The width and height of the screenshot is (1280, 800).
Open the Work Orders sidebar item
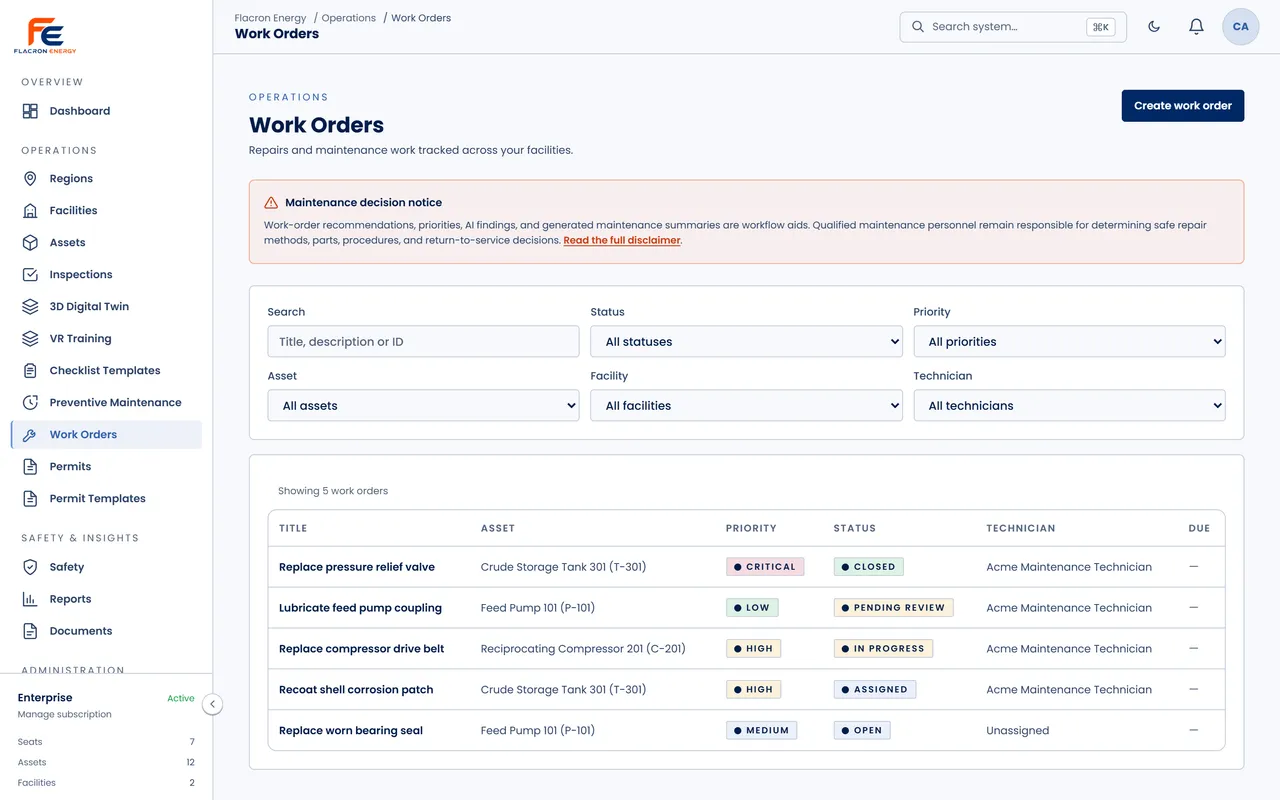[106, 435]
